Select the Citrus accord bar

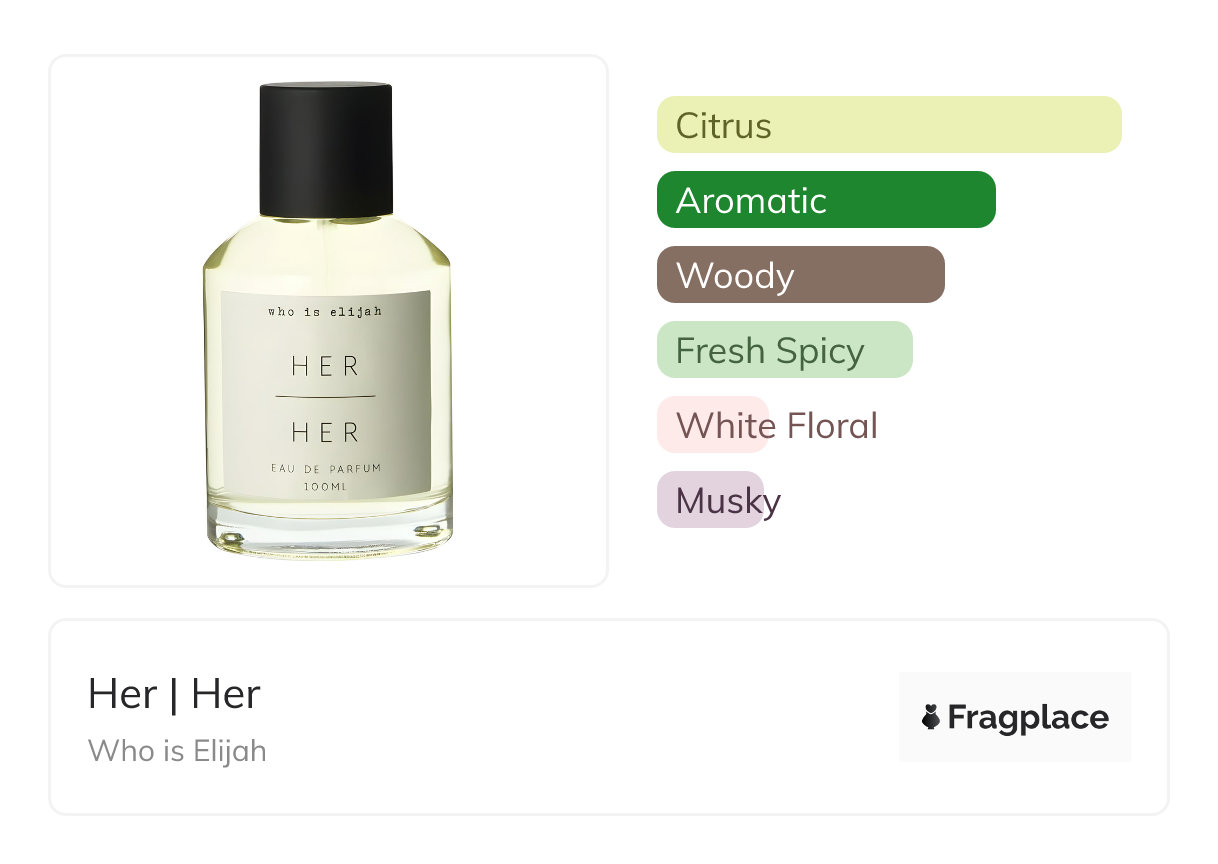point(889,125)
